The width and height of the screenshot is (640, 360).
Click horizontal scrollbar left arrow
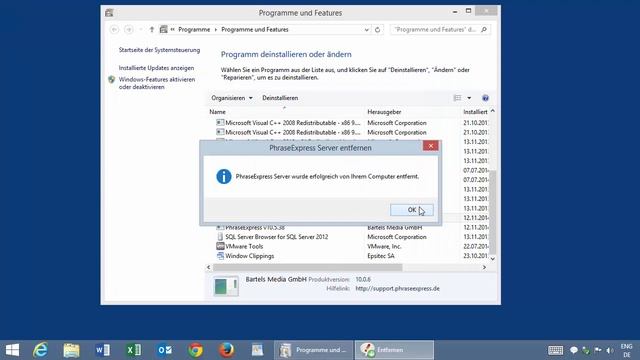point(209,267)
